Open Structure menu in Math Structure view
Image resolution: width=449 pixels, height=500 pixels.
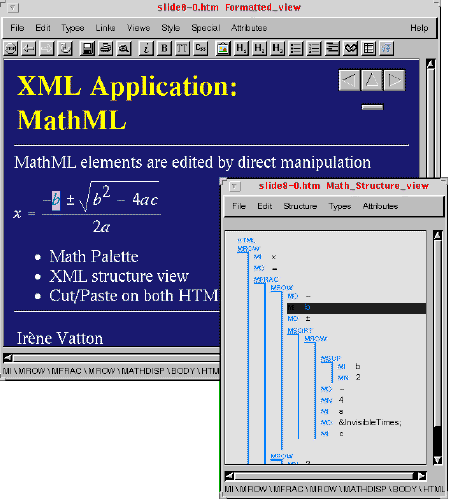click(x=300, y=206)
